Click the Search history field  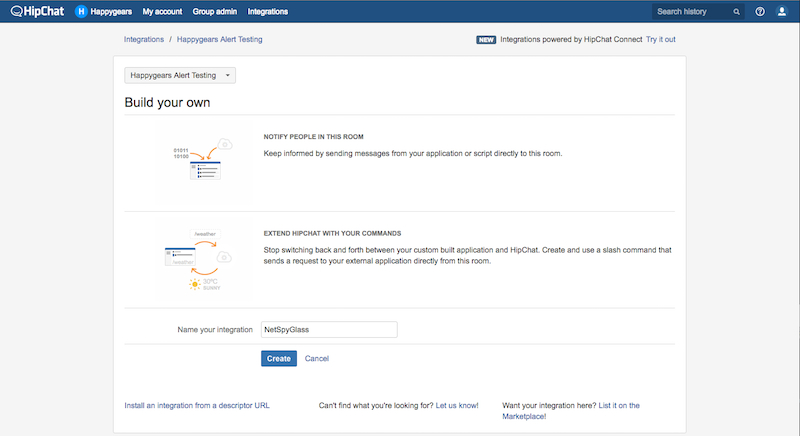697,12
